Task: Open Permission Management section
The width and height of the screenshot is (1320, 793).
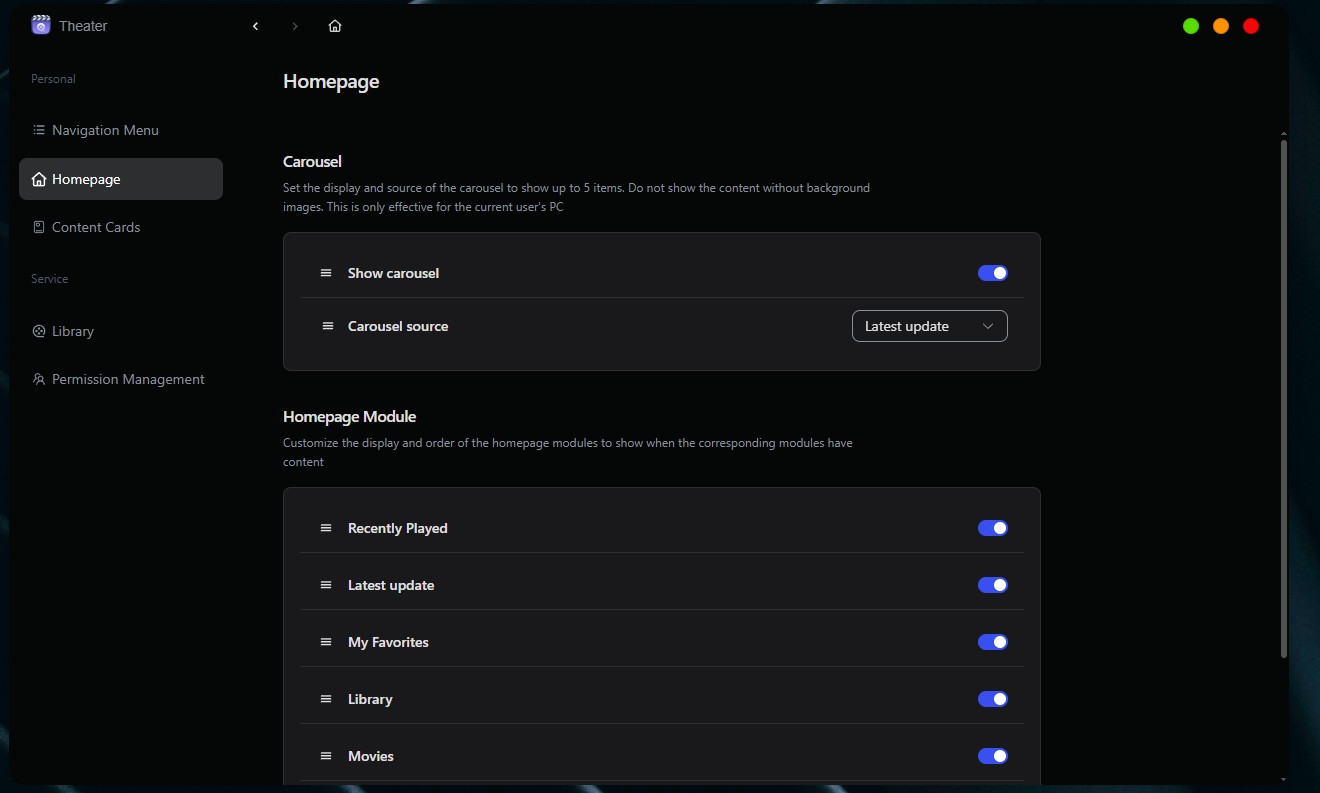Action: click(121, 379)
